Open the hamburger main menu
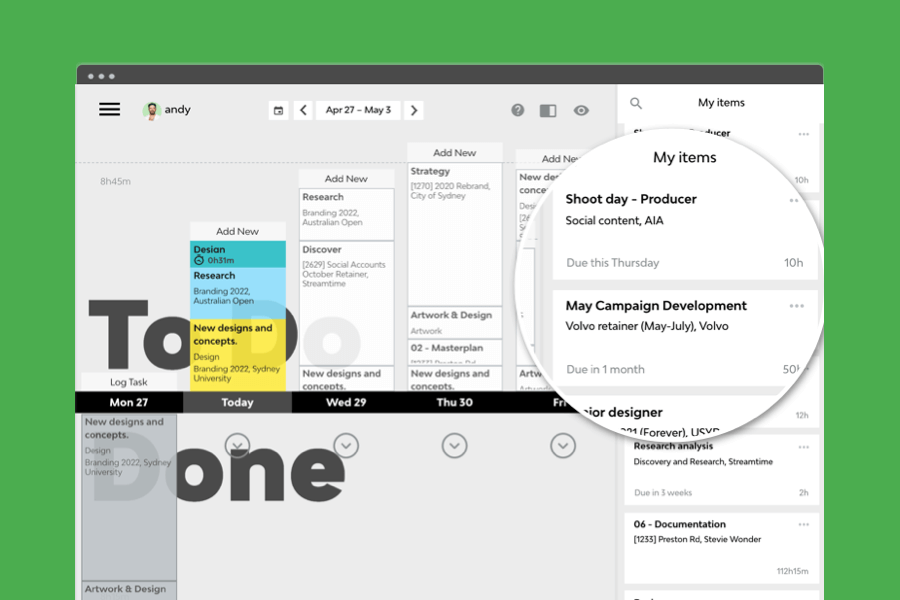Screen dimensions: 900x600 109,109
